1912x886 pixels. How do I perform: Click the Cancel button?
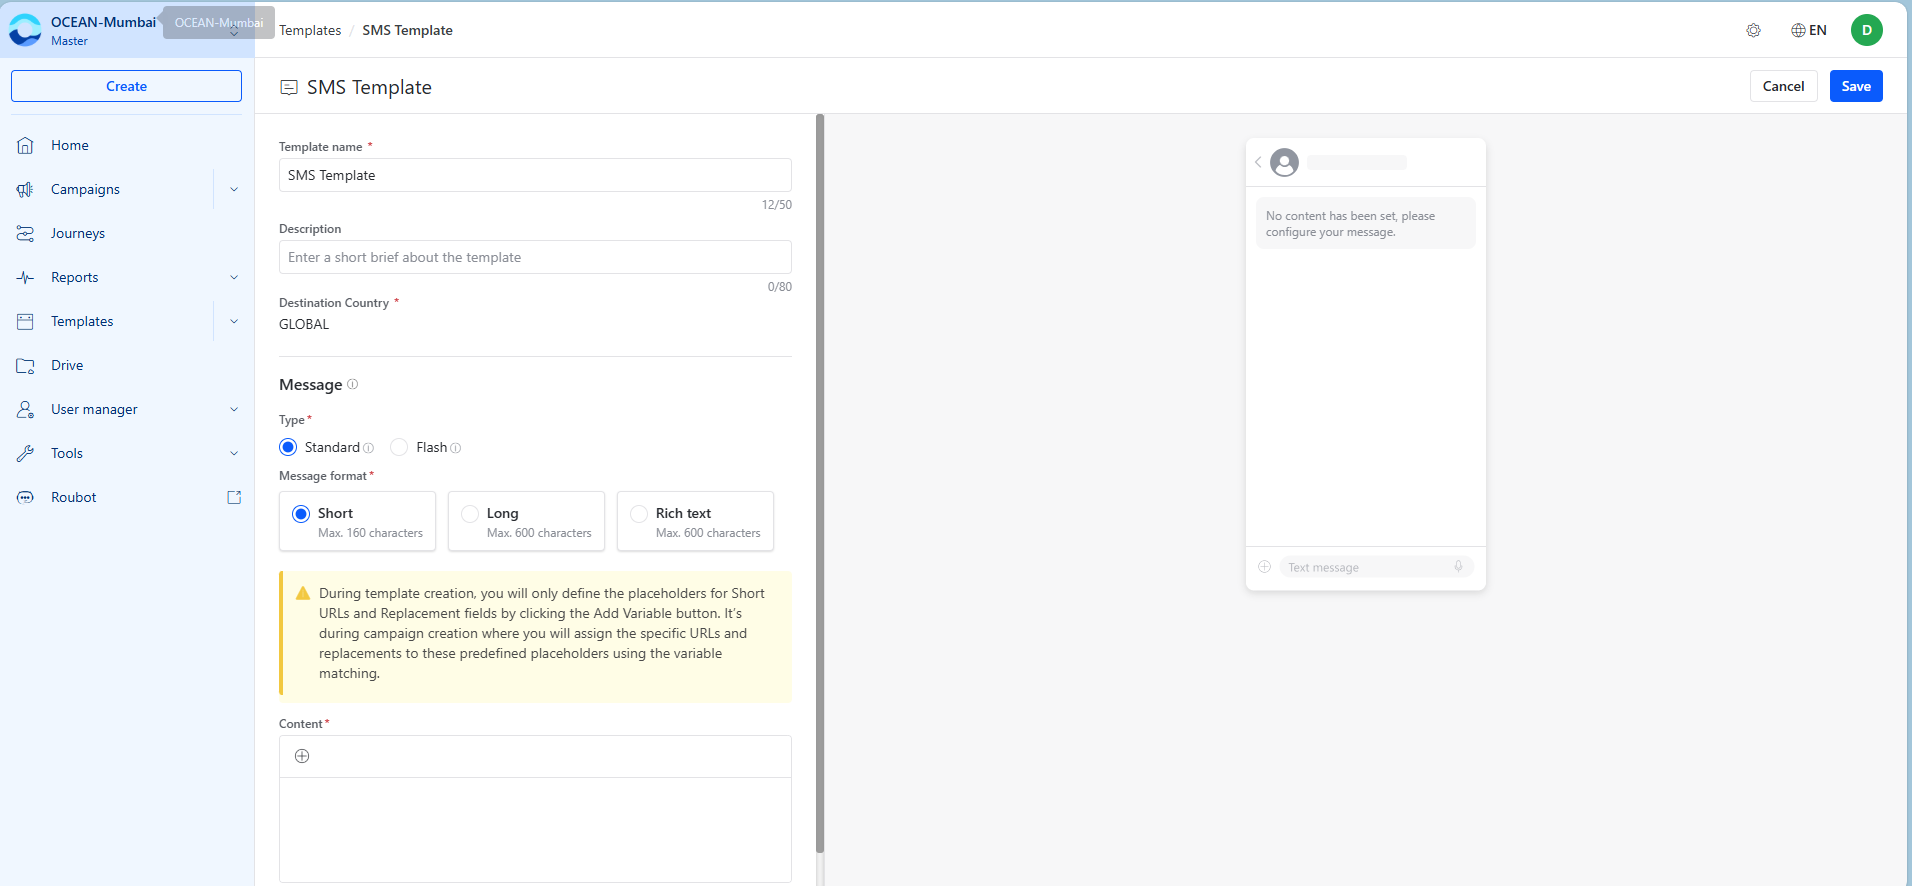tap(1783, 86)
